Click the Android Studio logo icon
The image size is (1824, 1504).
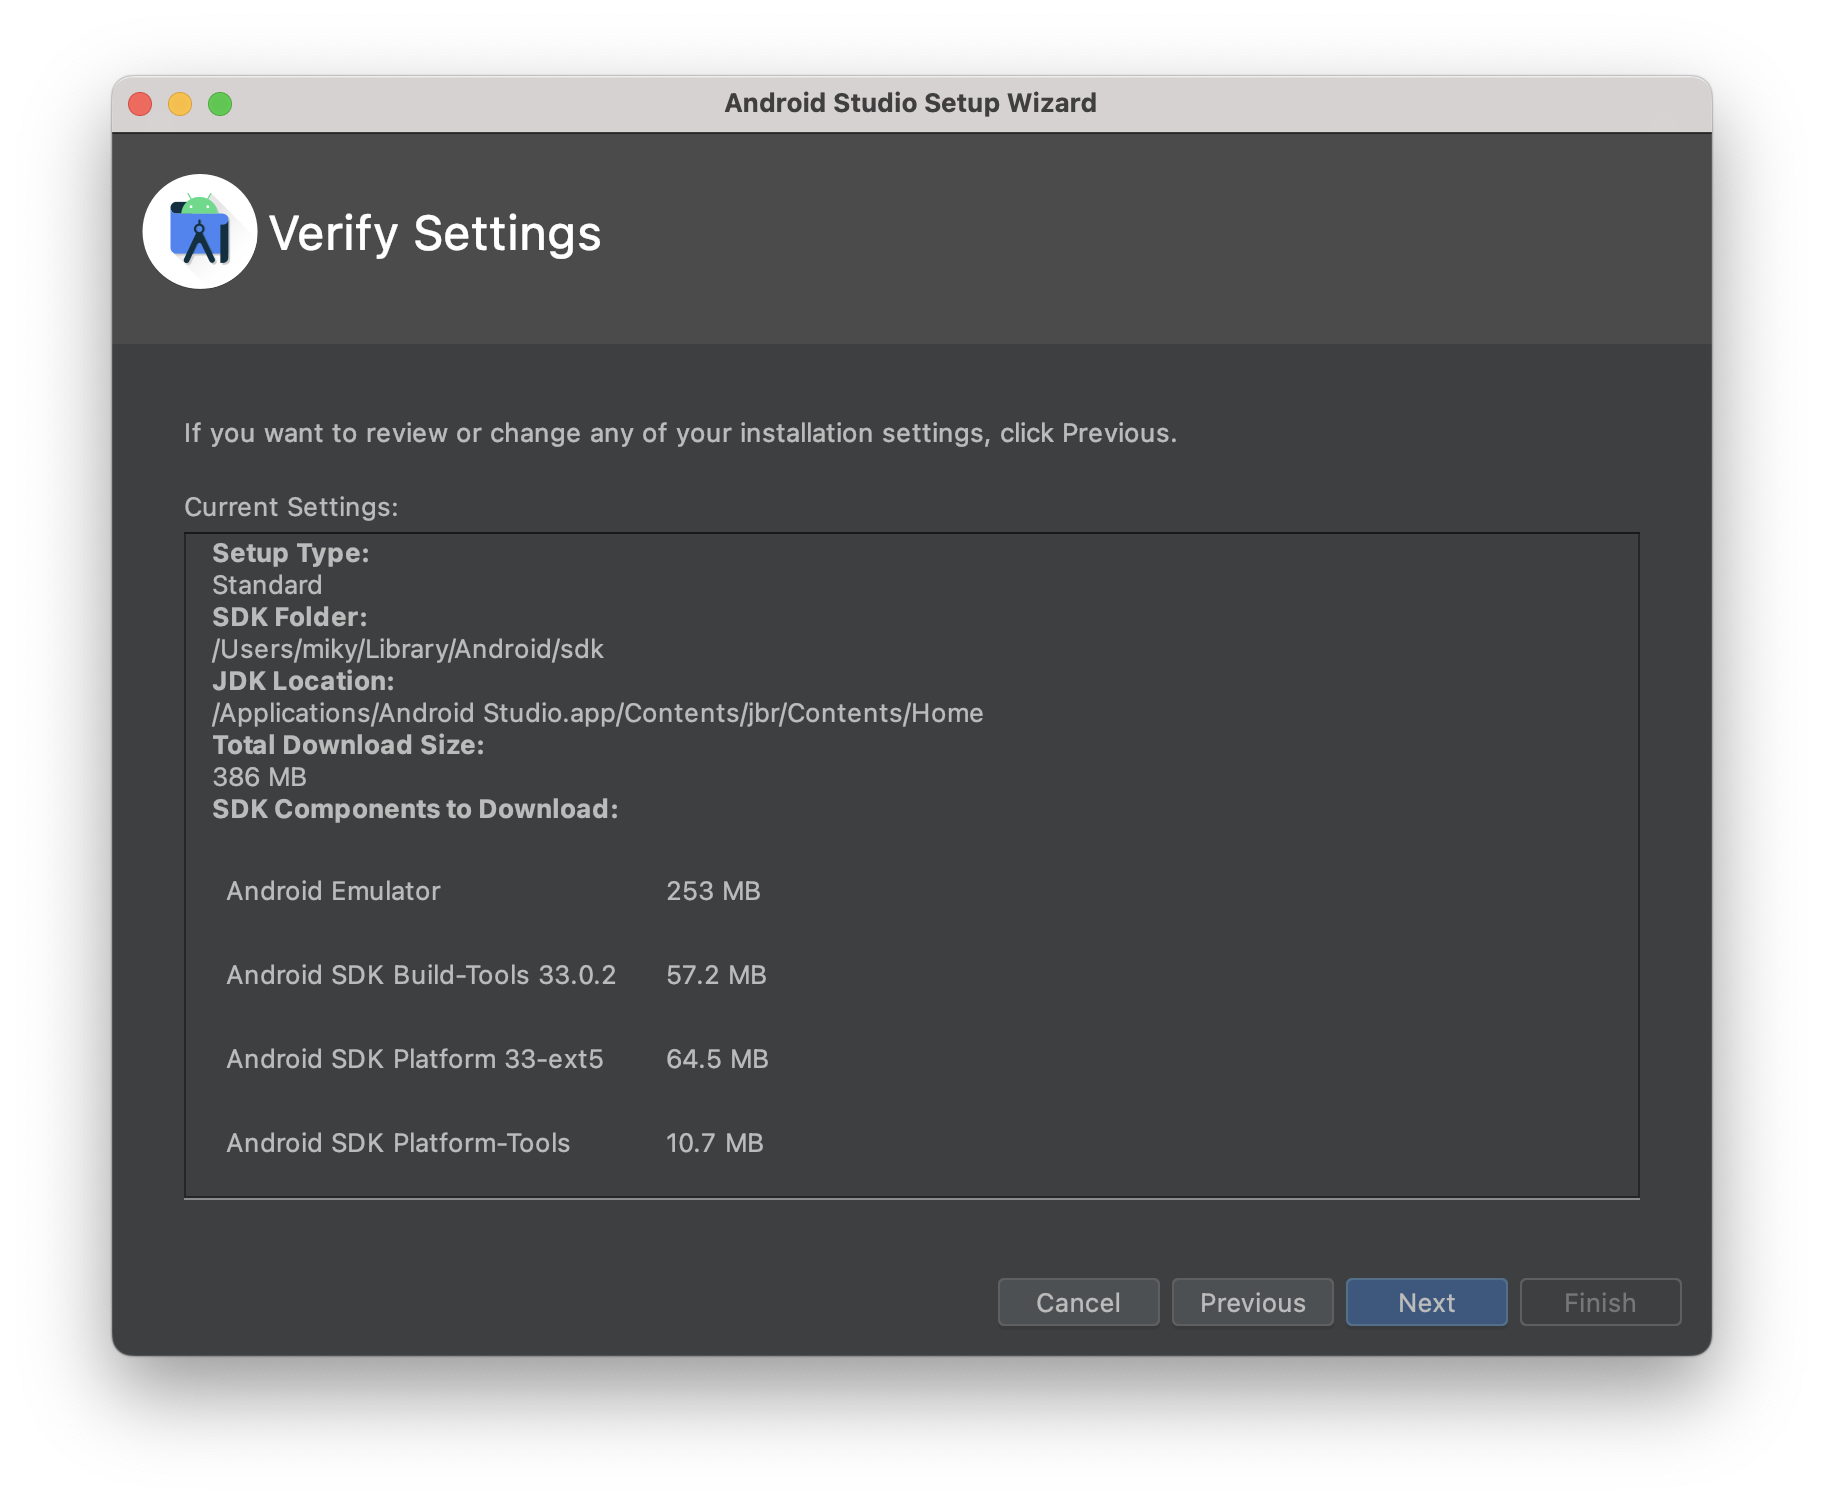coord(200,232)
